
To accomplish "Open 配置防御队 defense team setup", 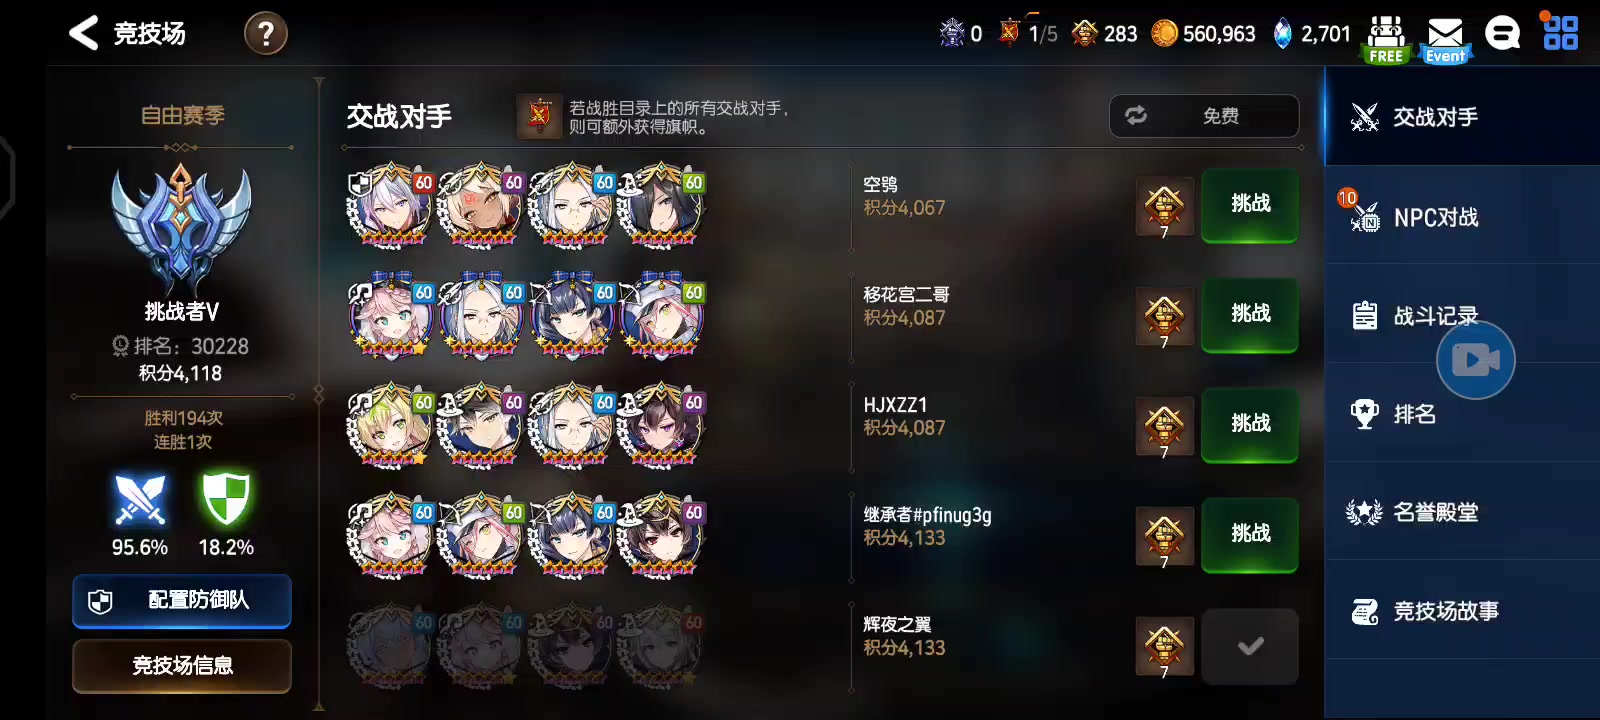I will tap(182, 600).
